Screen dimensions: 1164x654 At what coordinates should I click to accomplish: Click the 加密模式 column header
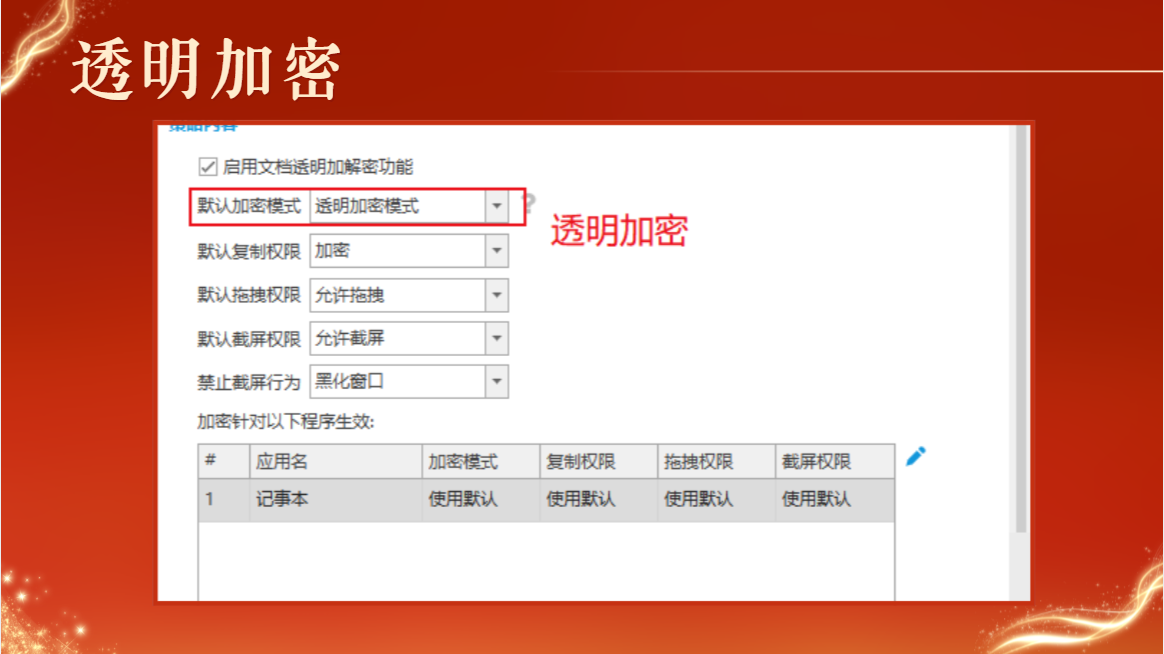coord(481,461)
